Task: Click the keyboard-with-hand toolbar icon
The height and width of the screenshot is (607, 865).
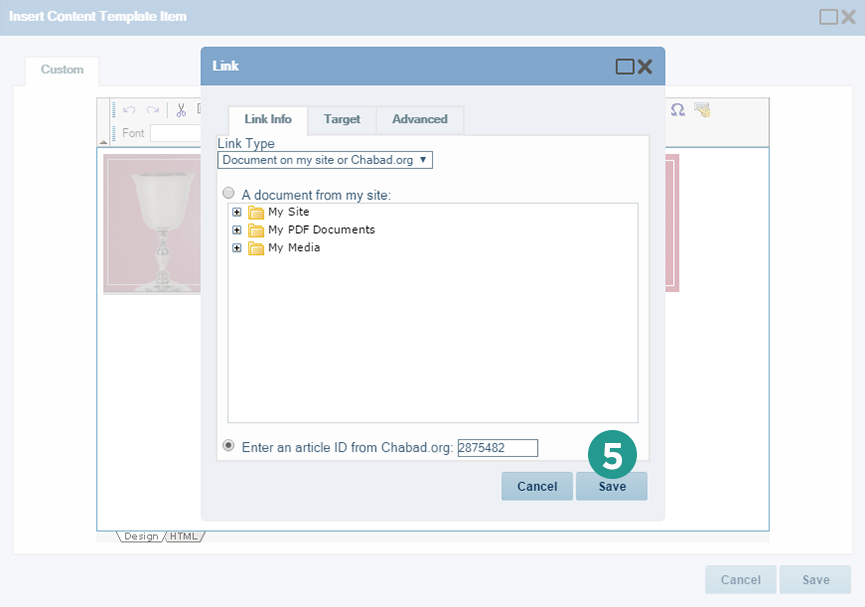Action: click(x=702, y=110)
